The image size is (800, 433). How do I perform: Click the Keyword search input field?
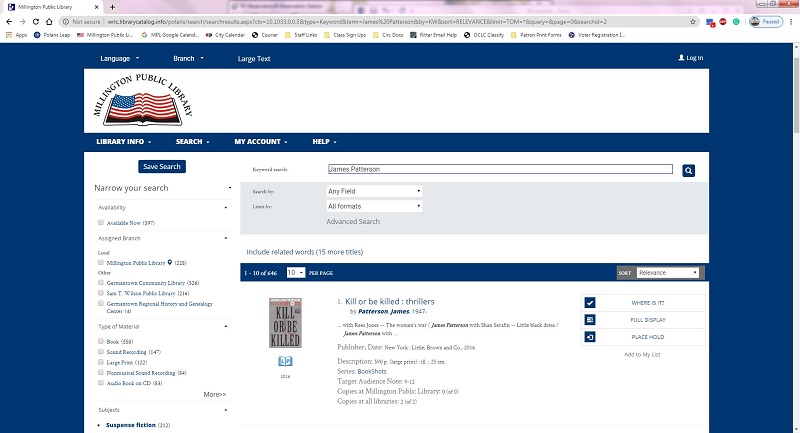tap(500, 170)
